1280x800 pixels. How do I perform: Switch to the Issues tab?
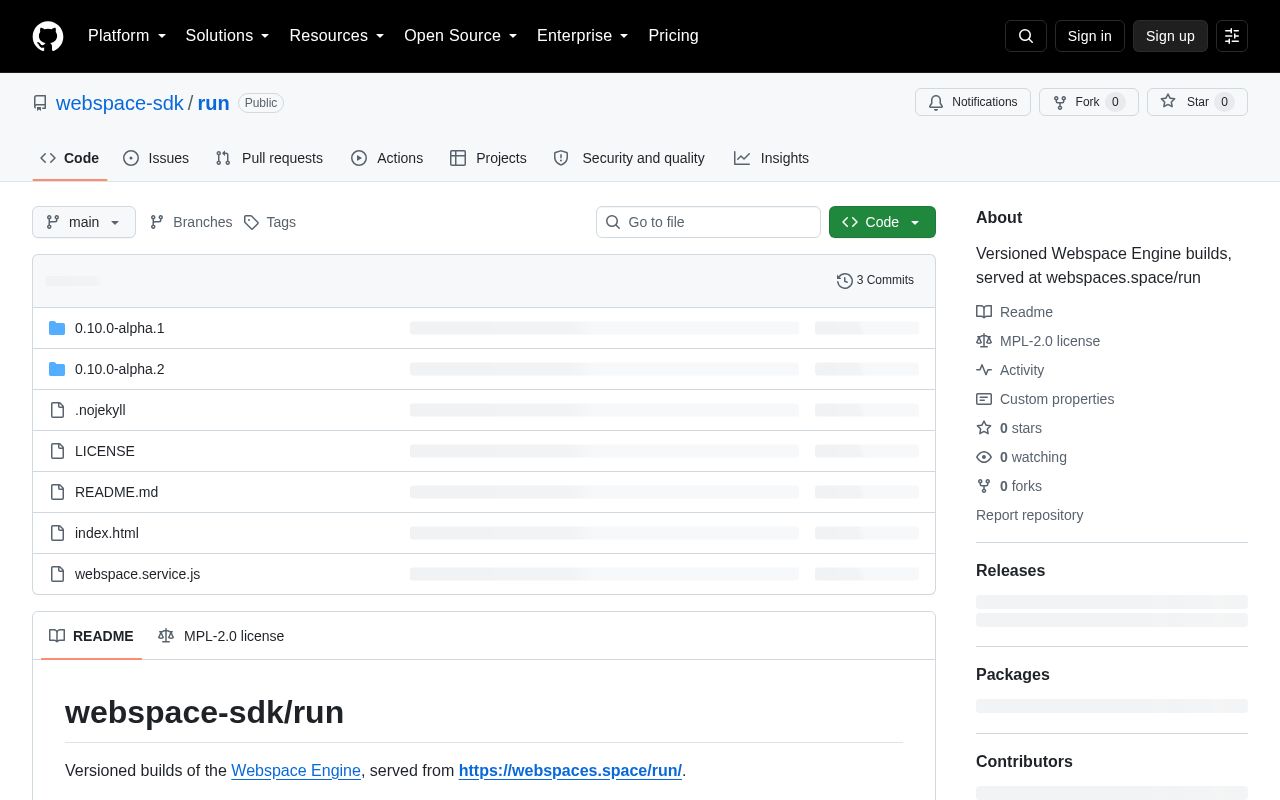coord(156,158)
